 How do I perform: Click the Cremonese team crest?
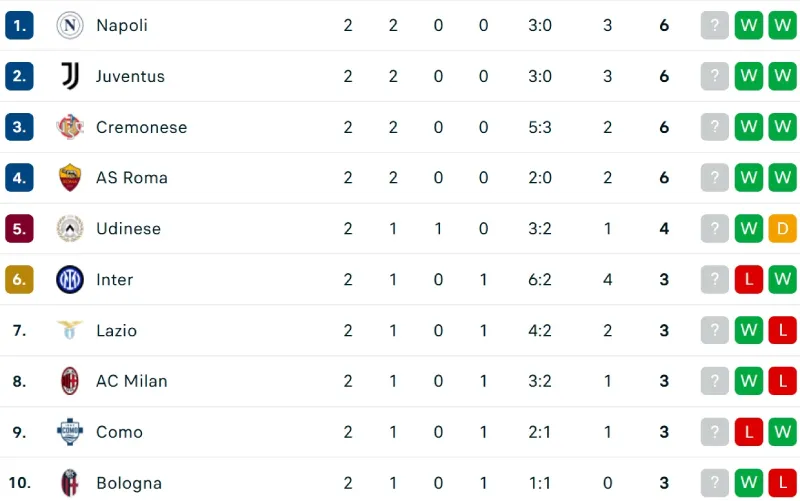pyautogui.click(x=70, y=127)
